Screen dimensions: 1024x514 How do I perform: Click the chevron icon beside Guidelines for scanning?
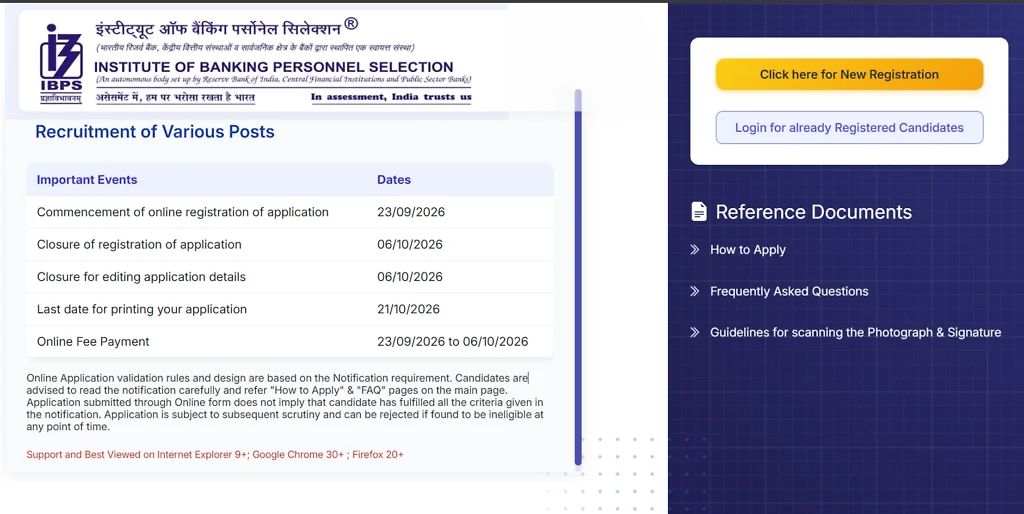[x=695, y=332]
